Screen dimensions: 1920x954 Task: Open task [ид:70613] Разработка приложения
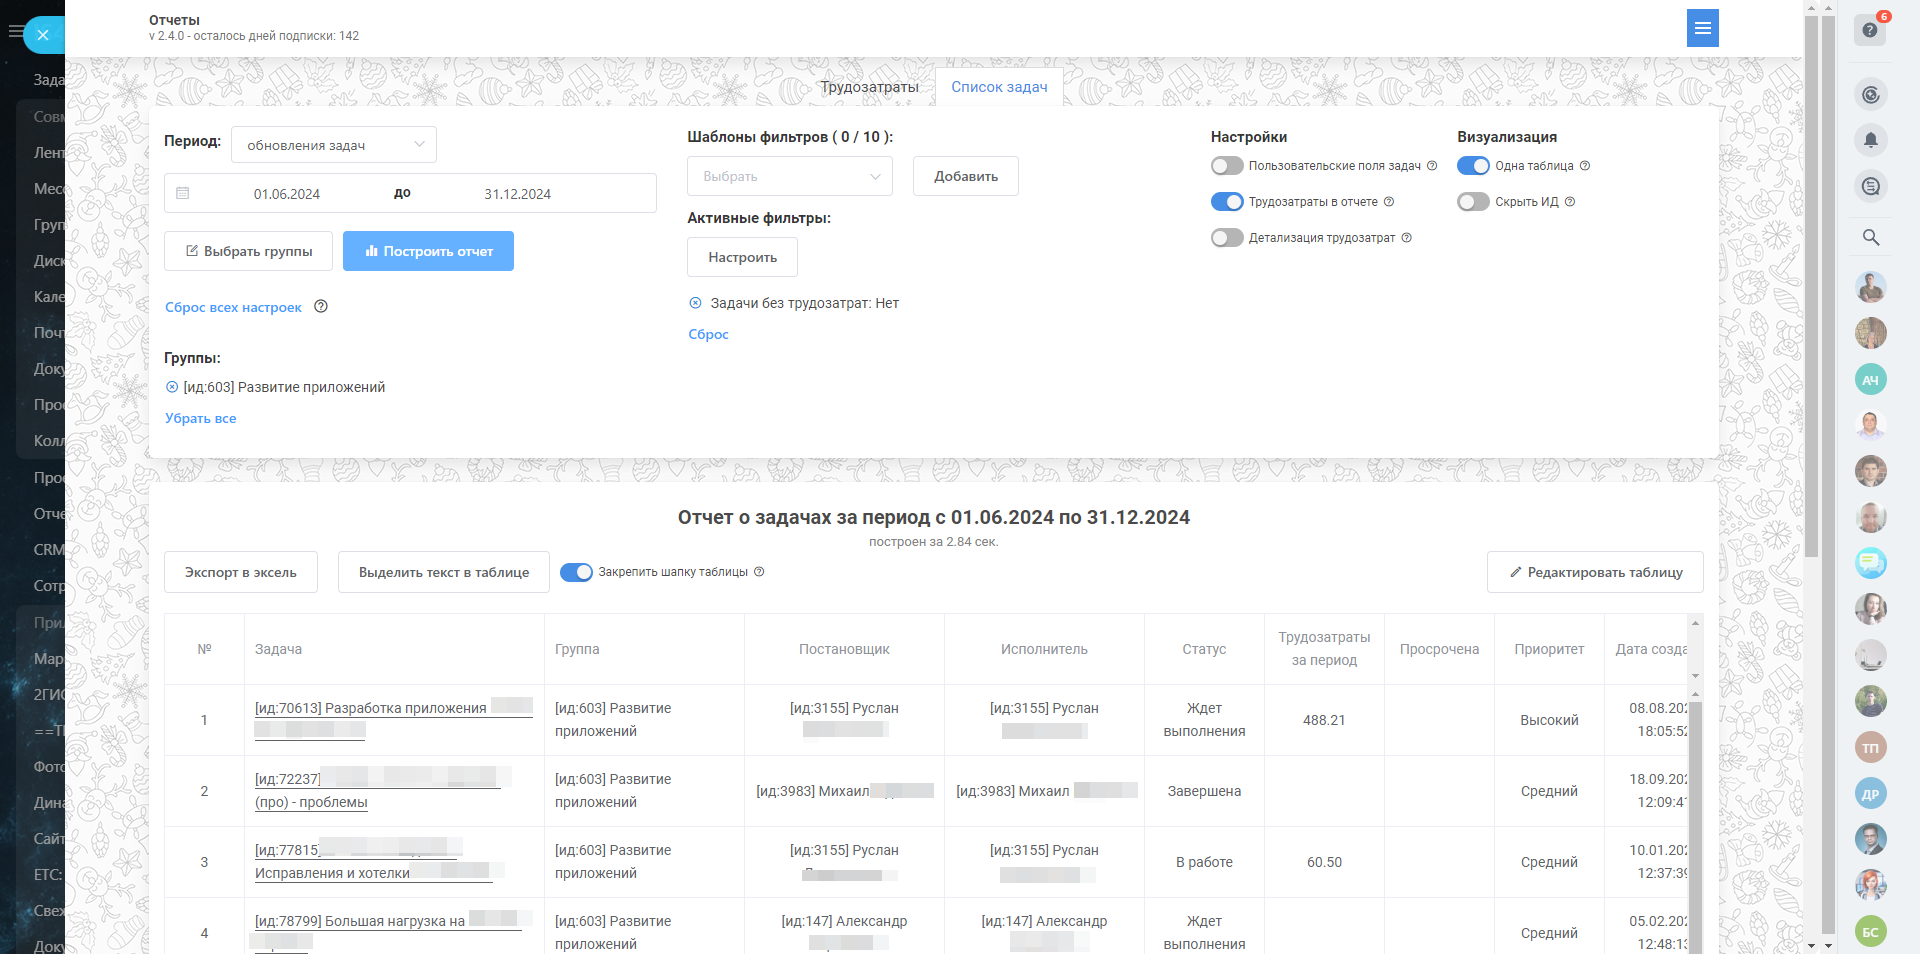click(371, 708)
